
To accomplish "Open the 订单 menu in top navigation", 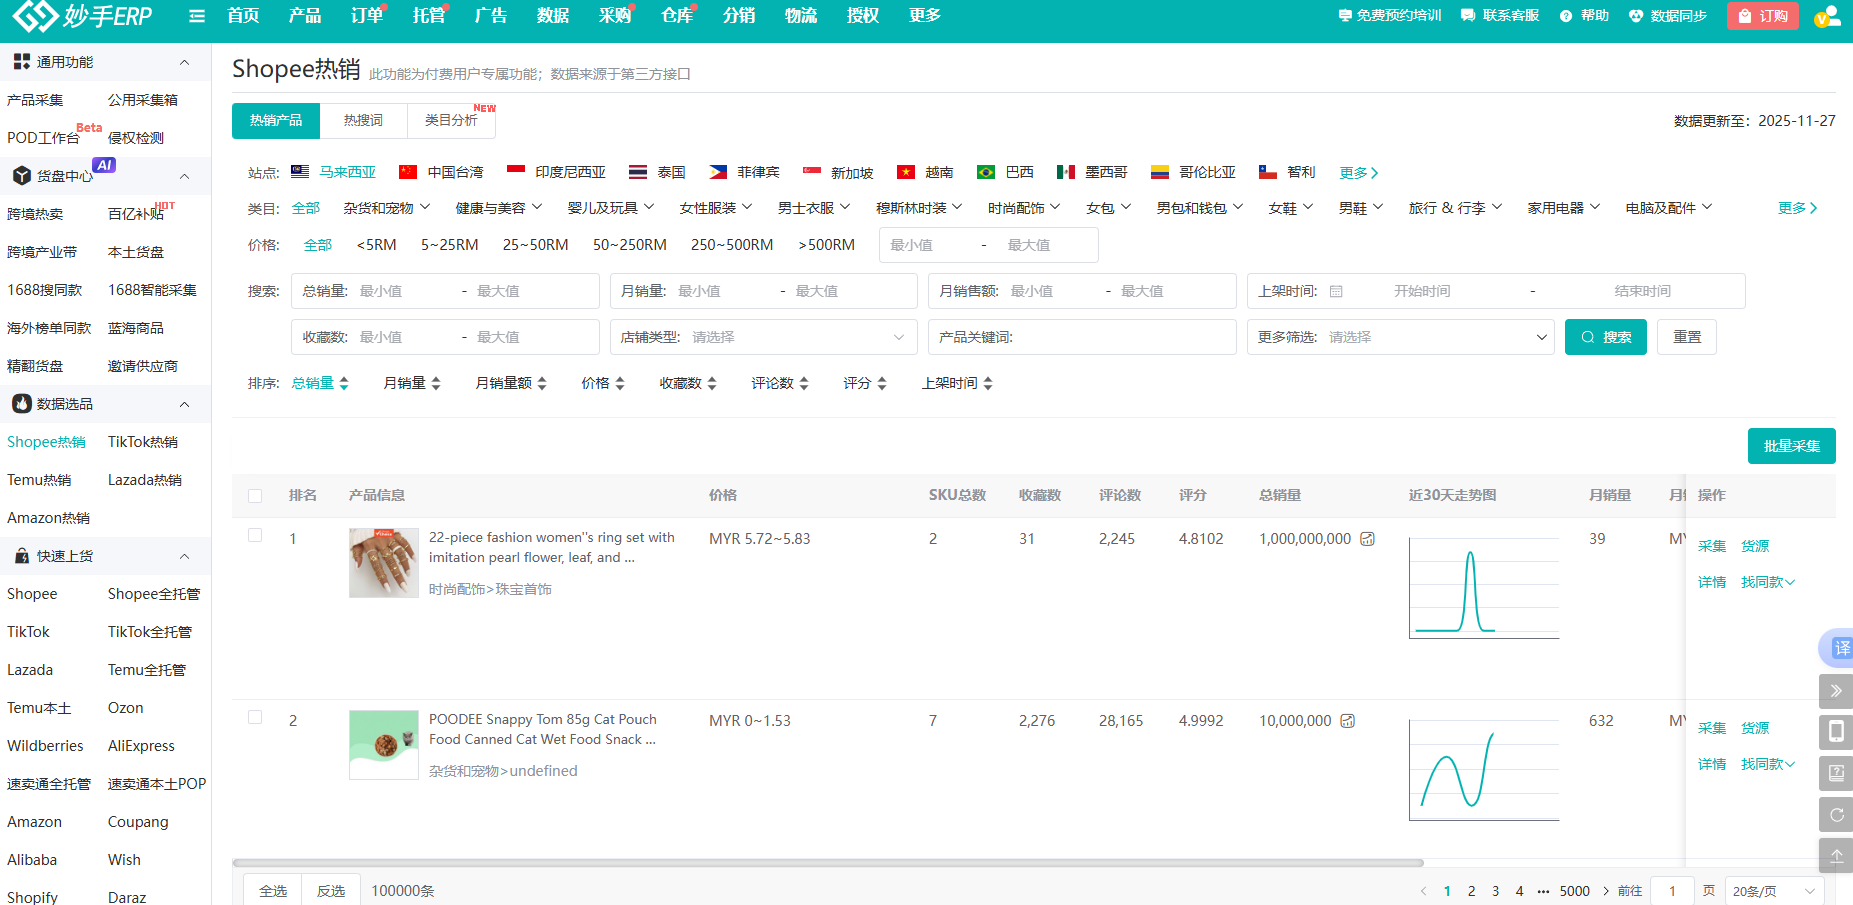I will [x=367, y=16].
